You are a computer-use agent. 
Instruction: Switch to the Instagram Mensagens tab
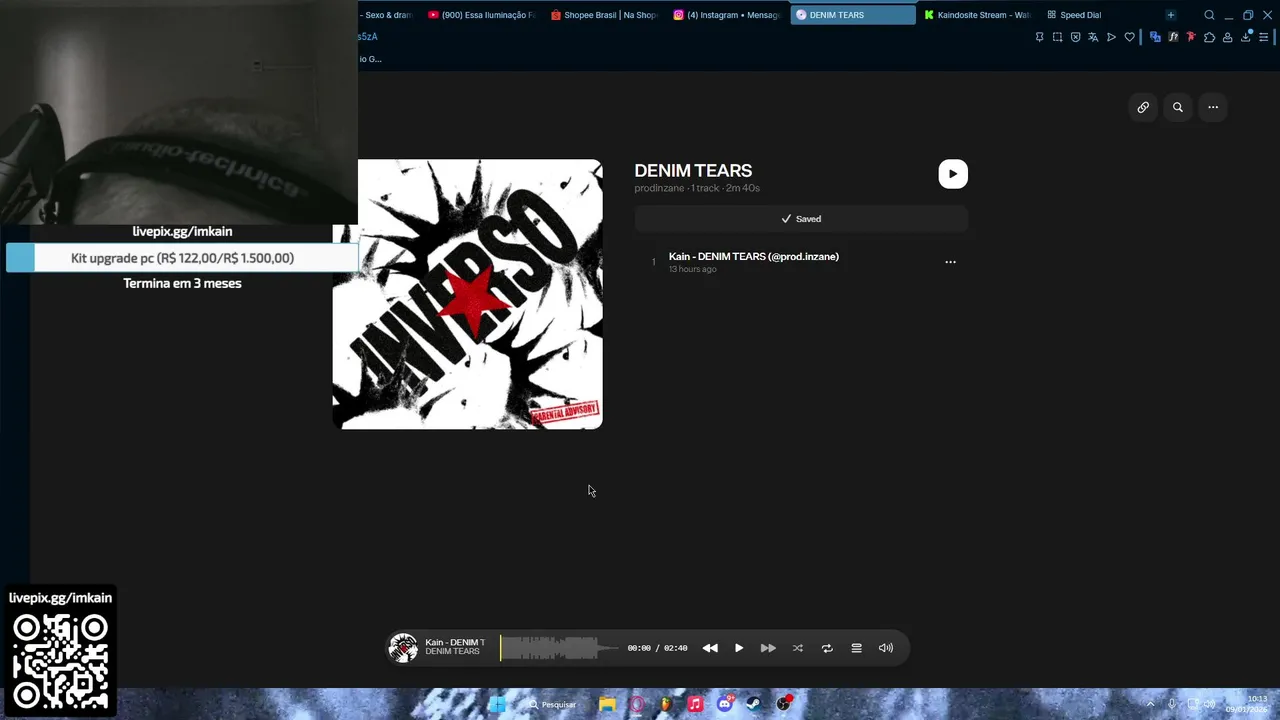727,15
